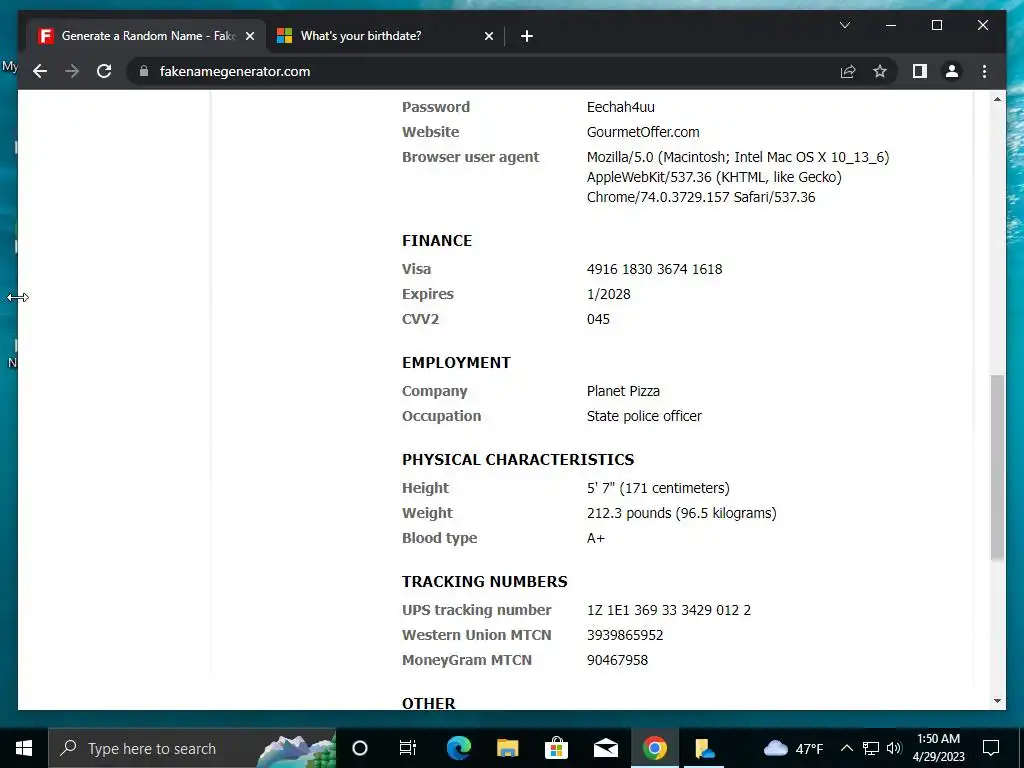
Task: Click the PHYSICAL CHARACTERISTICS heading
Action: click(x=518, y=460)
